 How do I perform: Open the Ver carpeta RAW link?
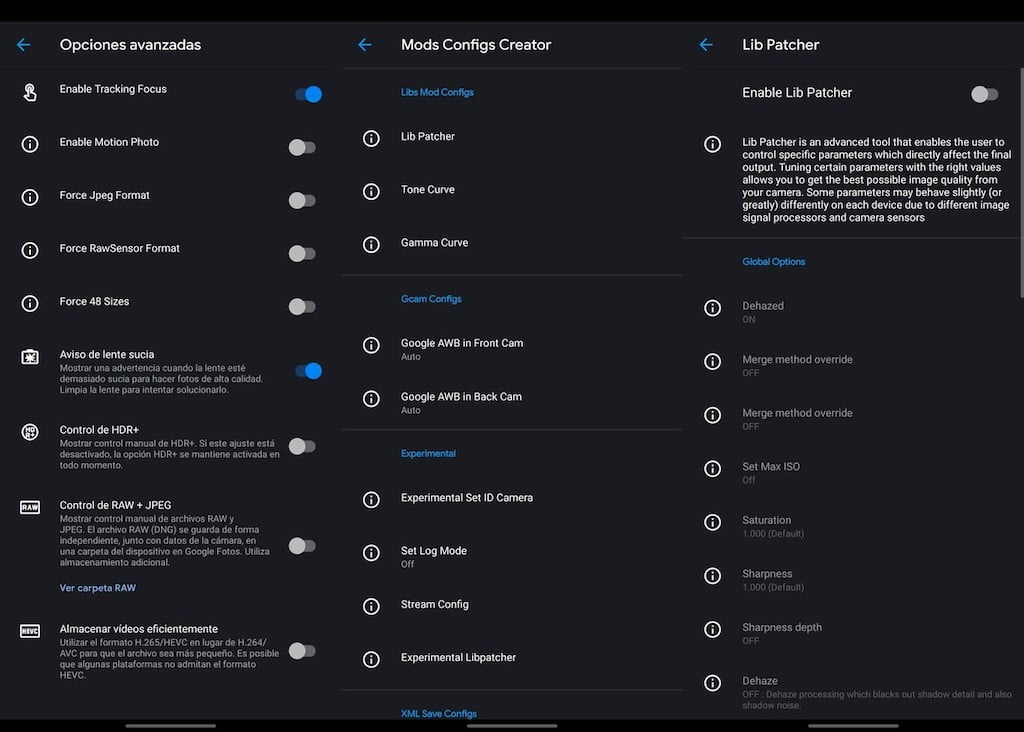tap(97, 588)
